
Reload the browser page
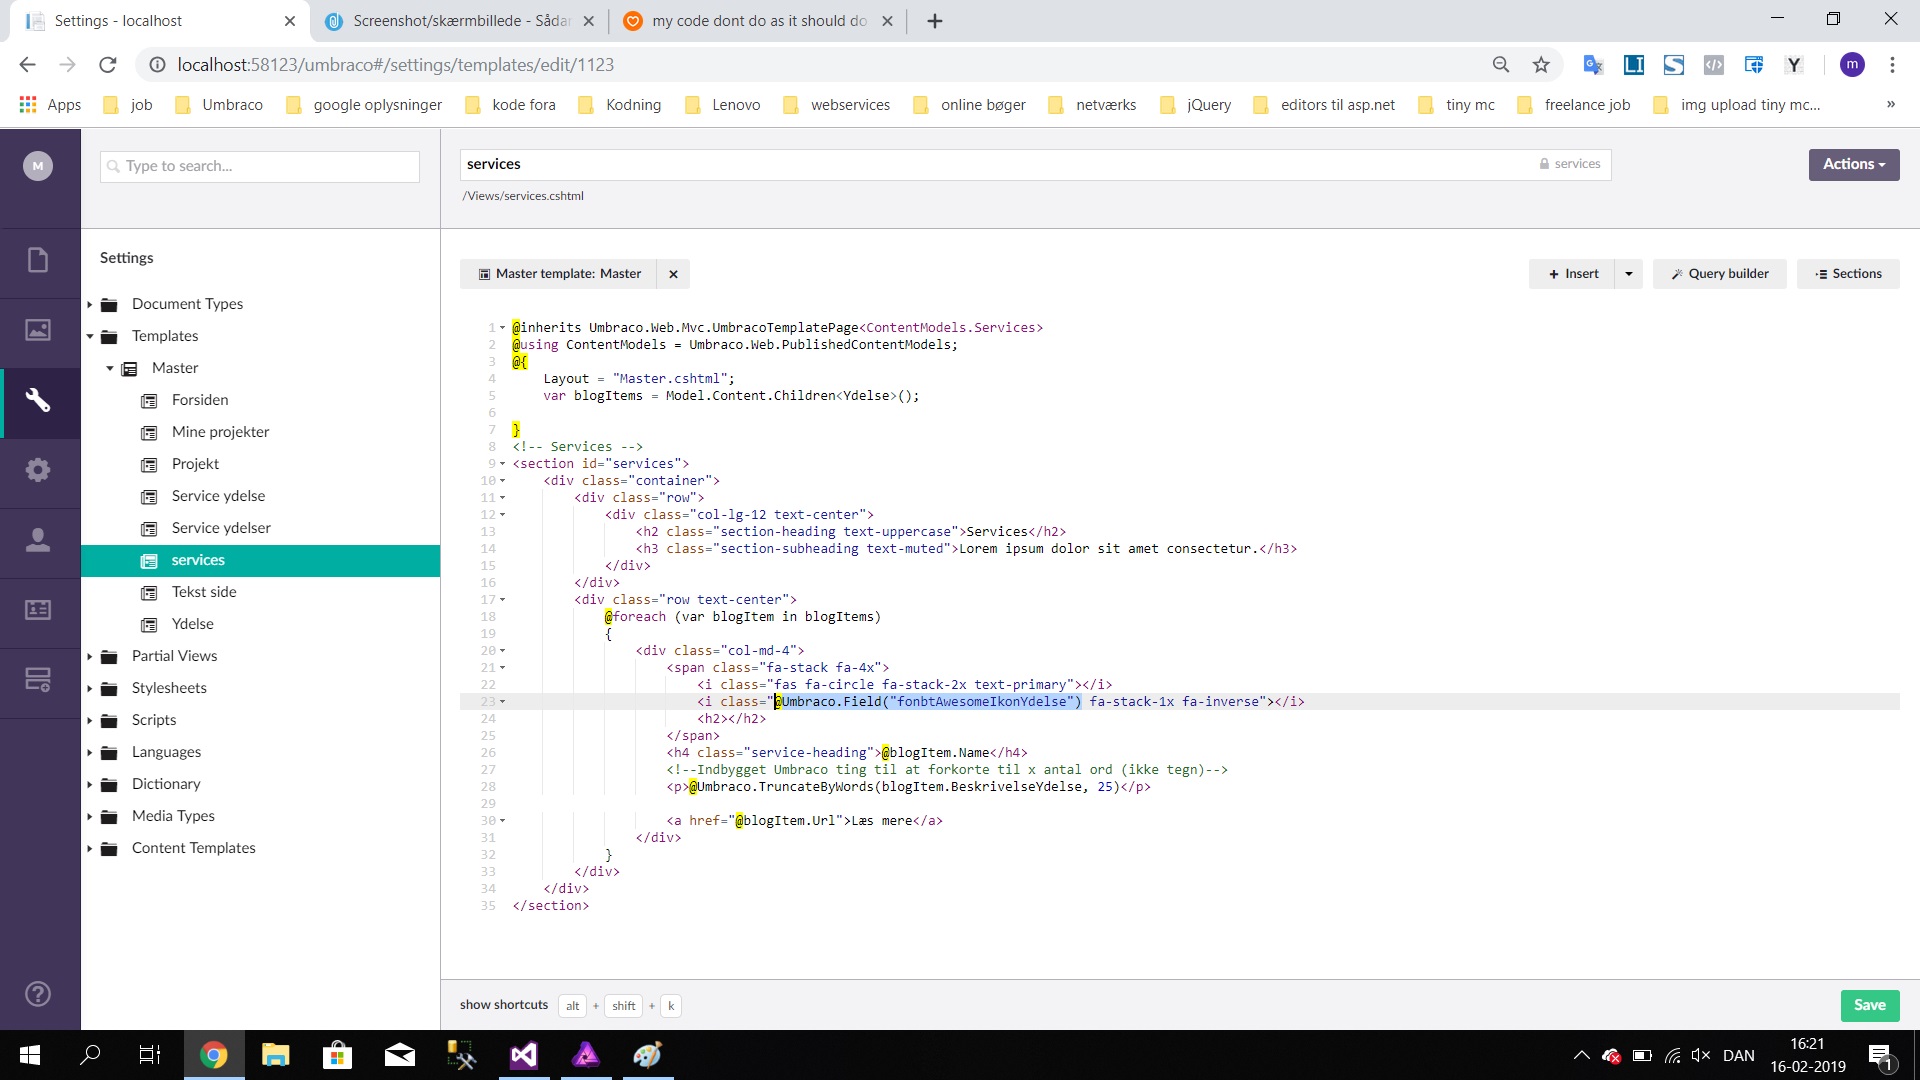tap(108, 65)
